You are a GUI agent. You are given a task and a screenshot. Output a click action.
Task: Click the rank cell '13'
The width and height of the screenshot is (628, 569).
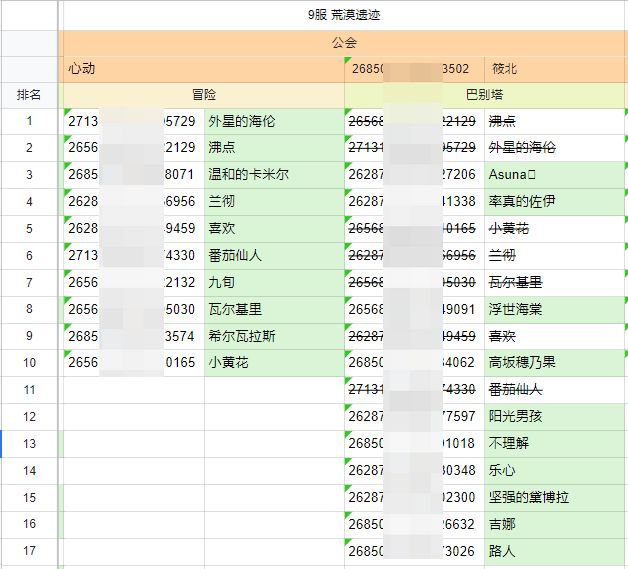point(29,444)
